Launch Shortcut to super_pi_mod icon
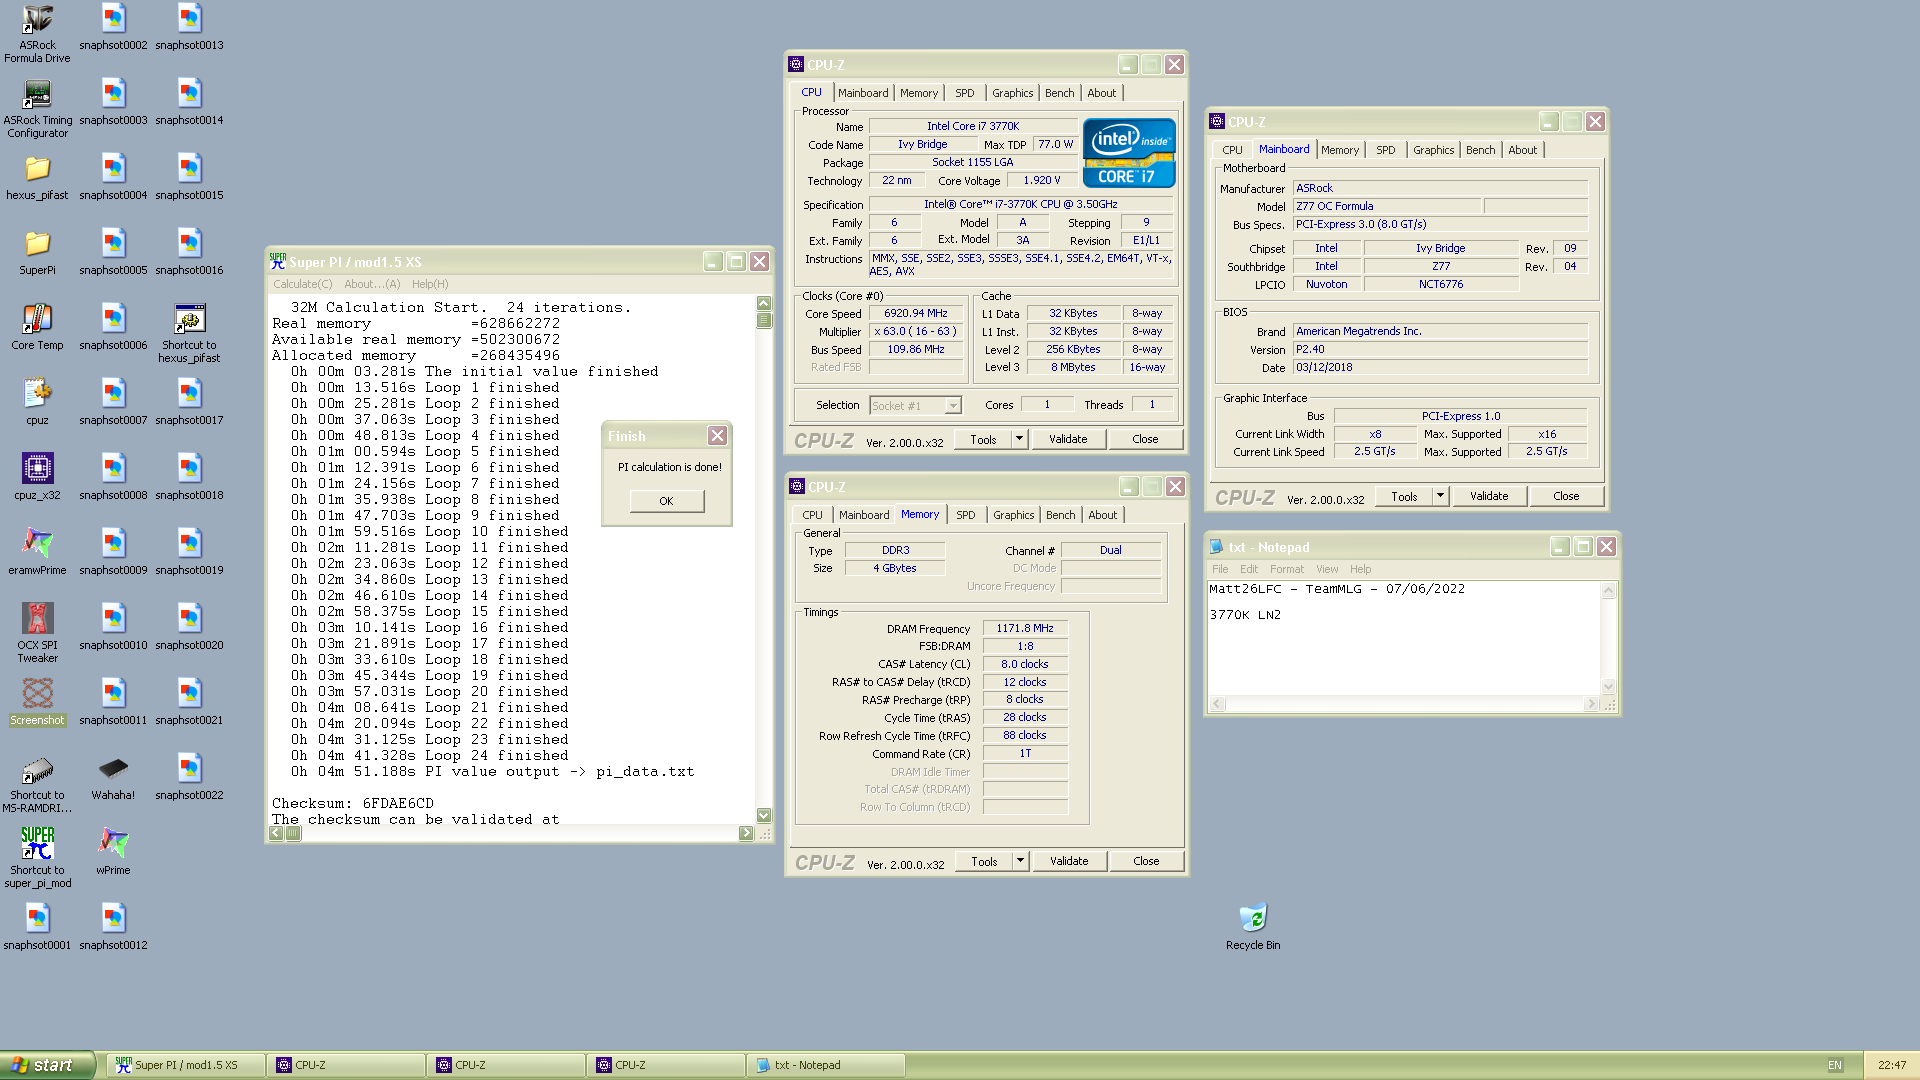 (37, 858)
